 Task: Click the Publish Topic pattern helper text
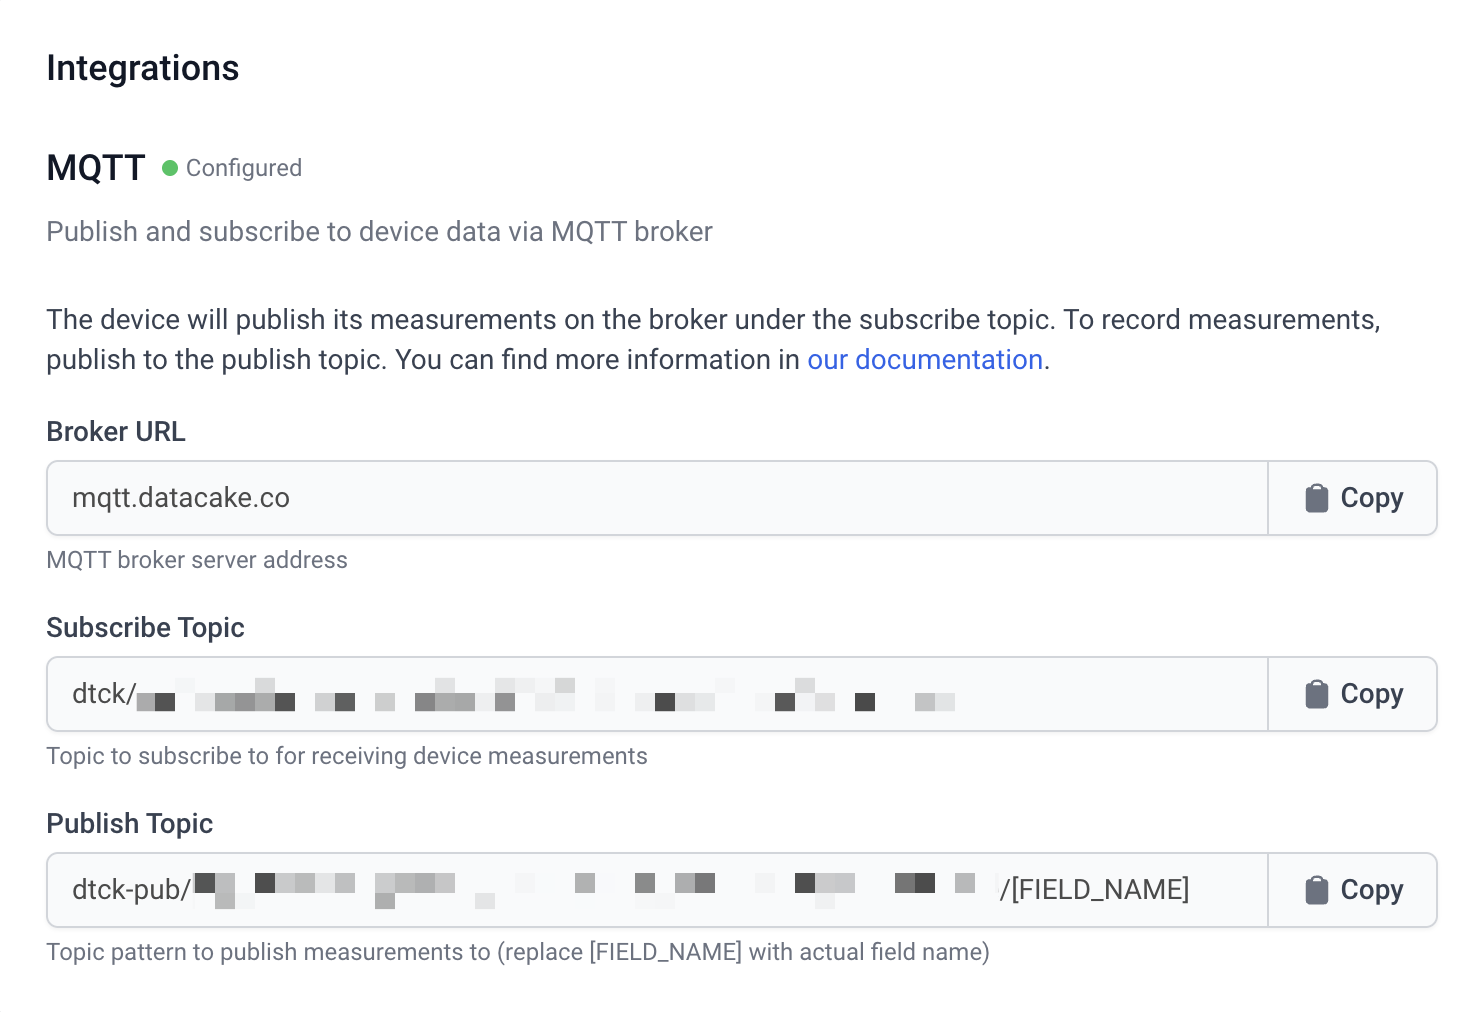click(x=518, y=952)
